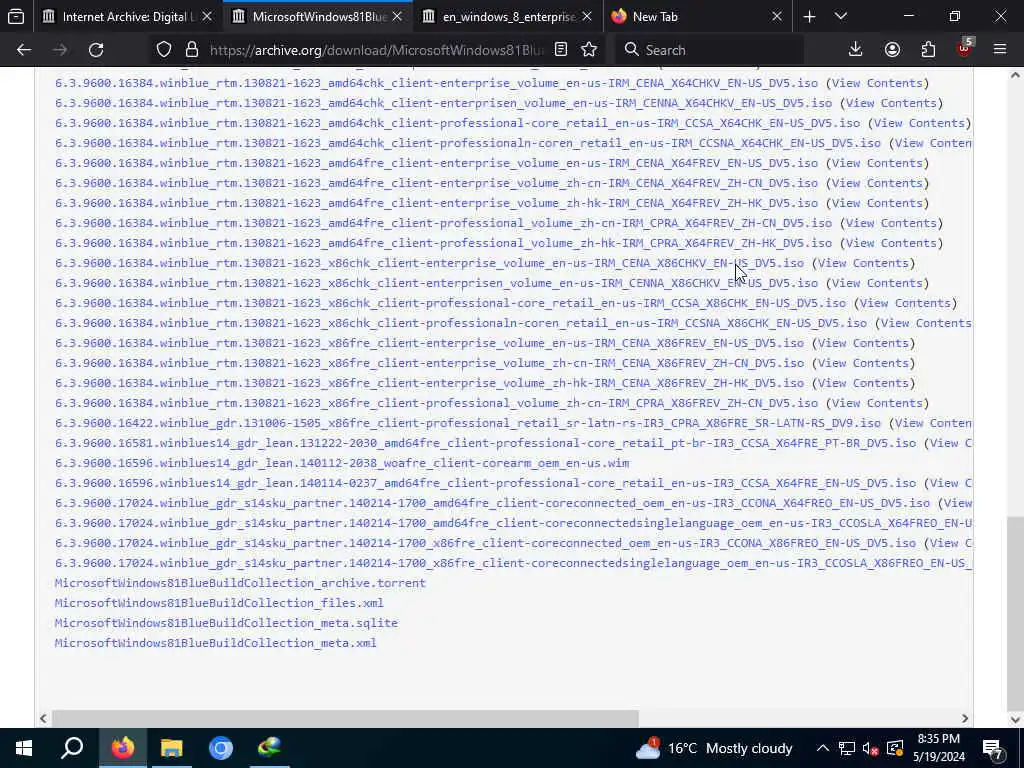Click the muted volume tray icon

click(870, 748)
